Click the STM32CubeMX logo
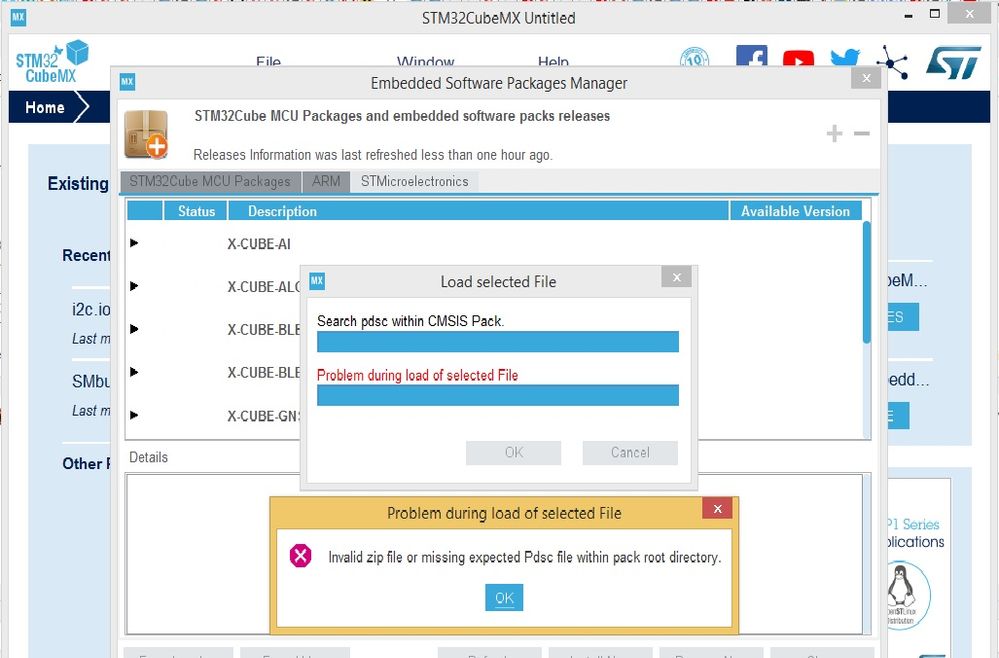Screen dimensions: 999x658 pos(52,61)
